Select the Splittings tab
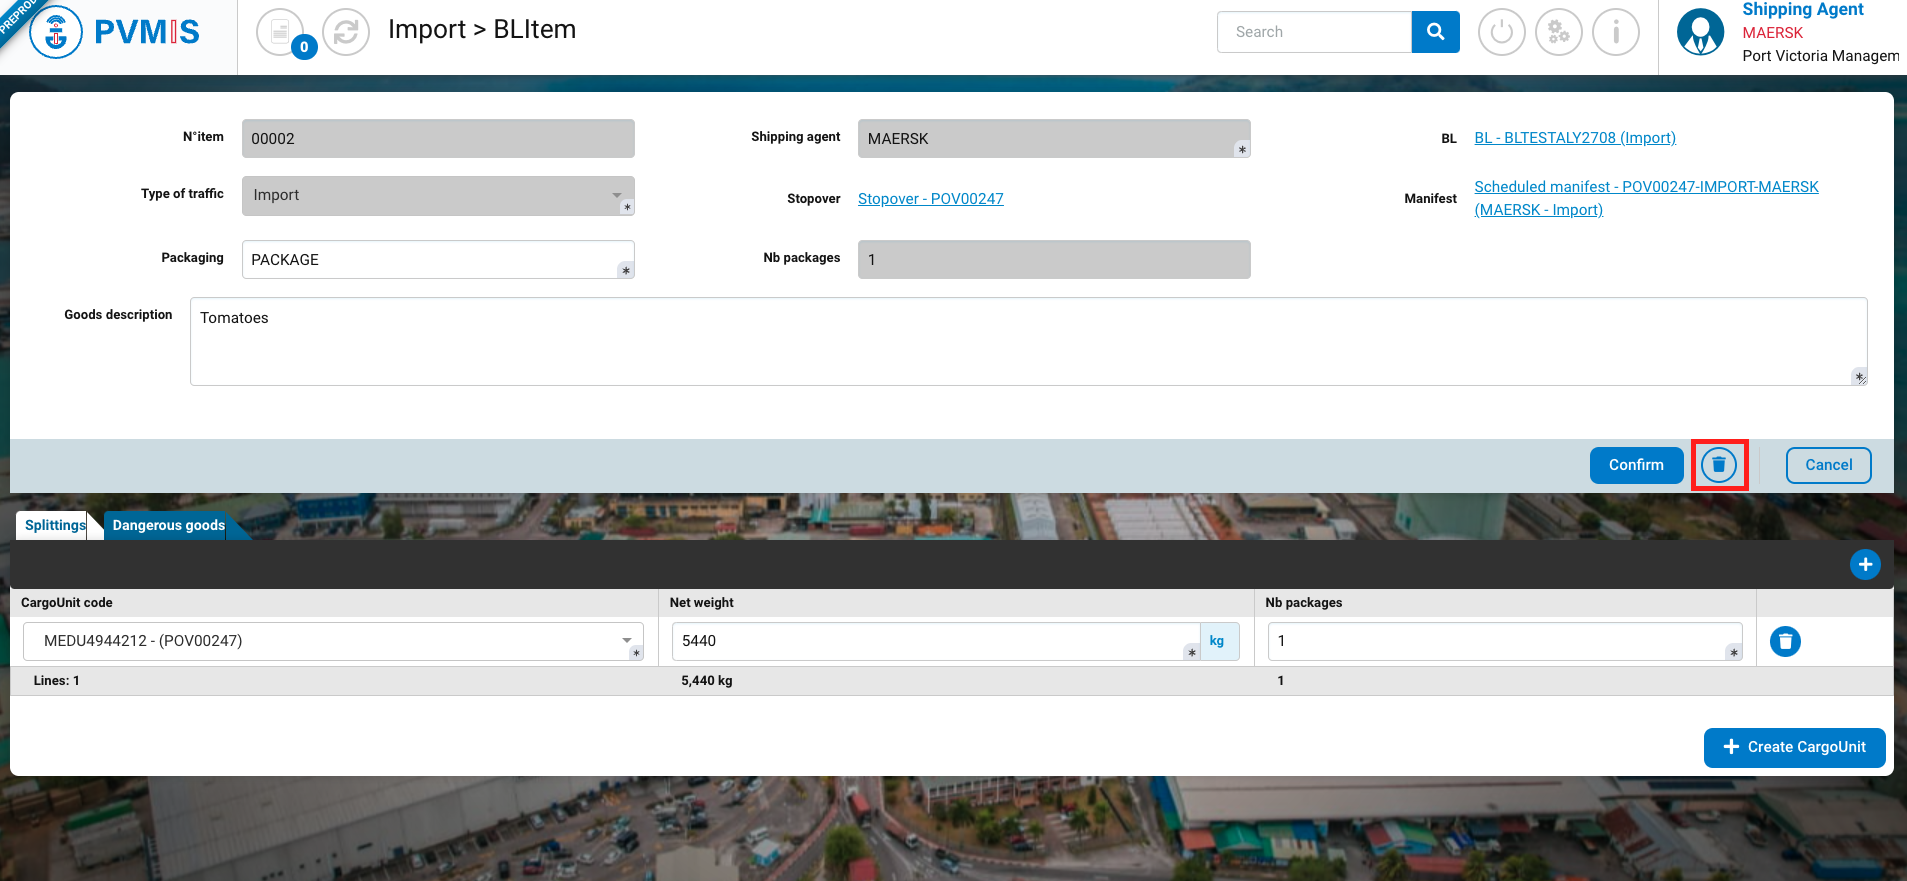Image resolution: width=1907 pixels, height=881 pixels. click(x=55, y=525)
